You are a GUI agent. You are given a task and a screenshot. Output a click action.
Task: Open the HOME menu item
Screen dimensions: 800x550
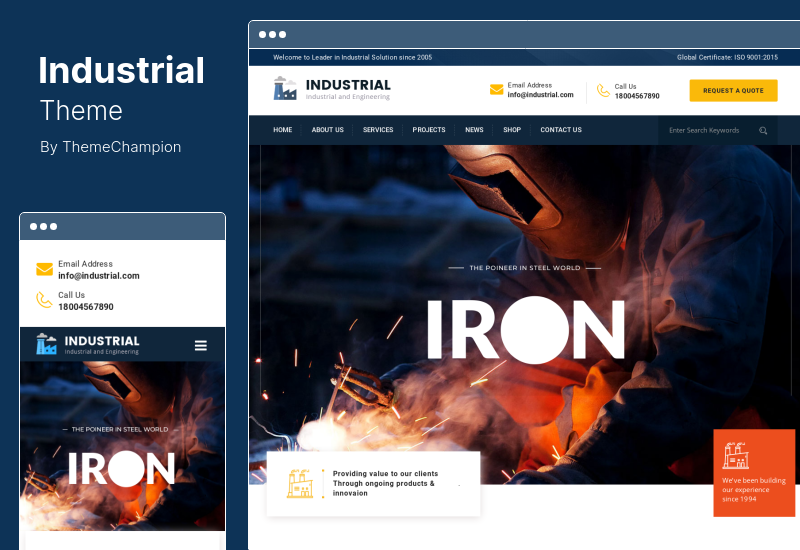(x=283, y=130)
